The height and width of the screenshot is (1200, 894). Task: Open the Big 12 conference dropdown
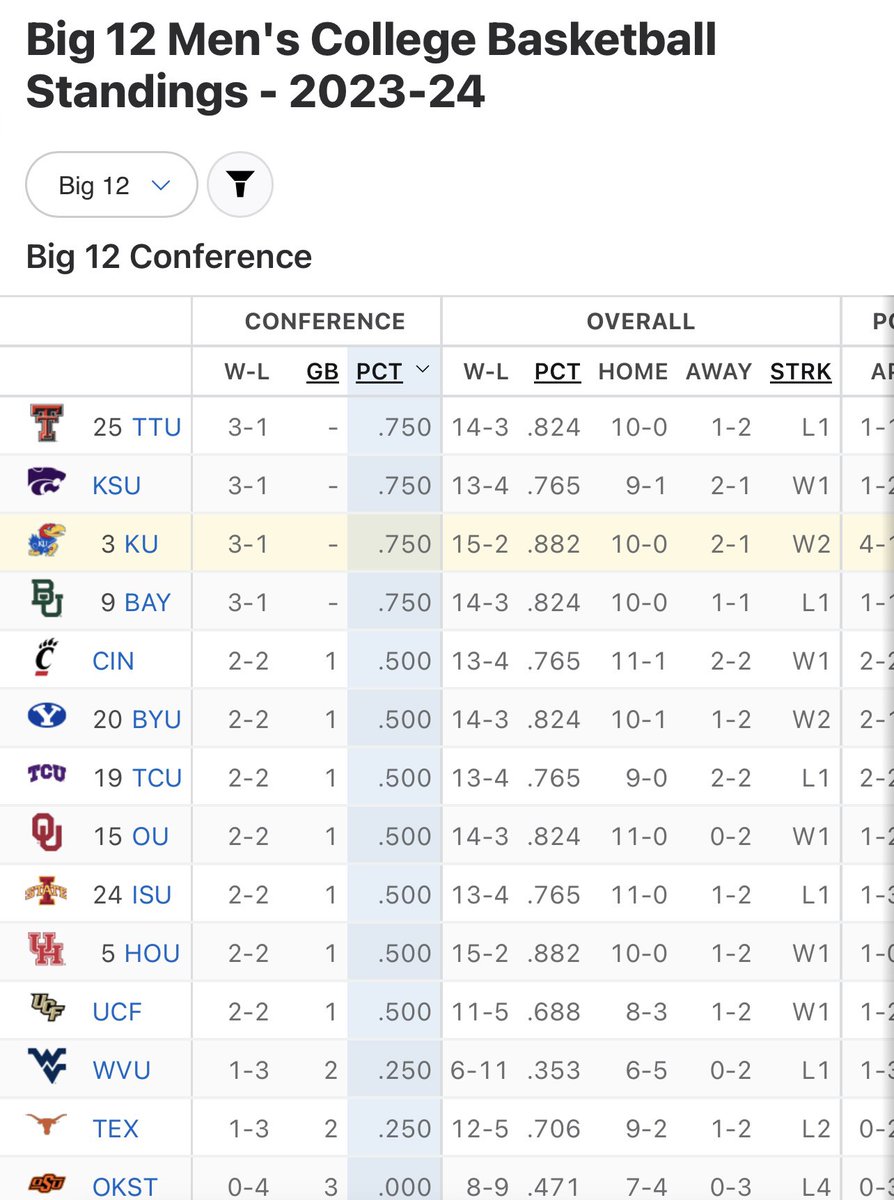(x=112, y=185)
